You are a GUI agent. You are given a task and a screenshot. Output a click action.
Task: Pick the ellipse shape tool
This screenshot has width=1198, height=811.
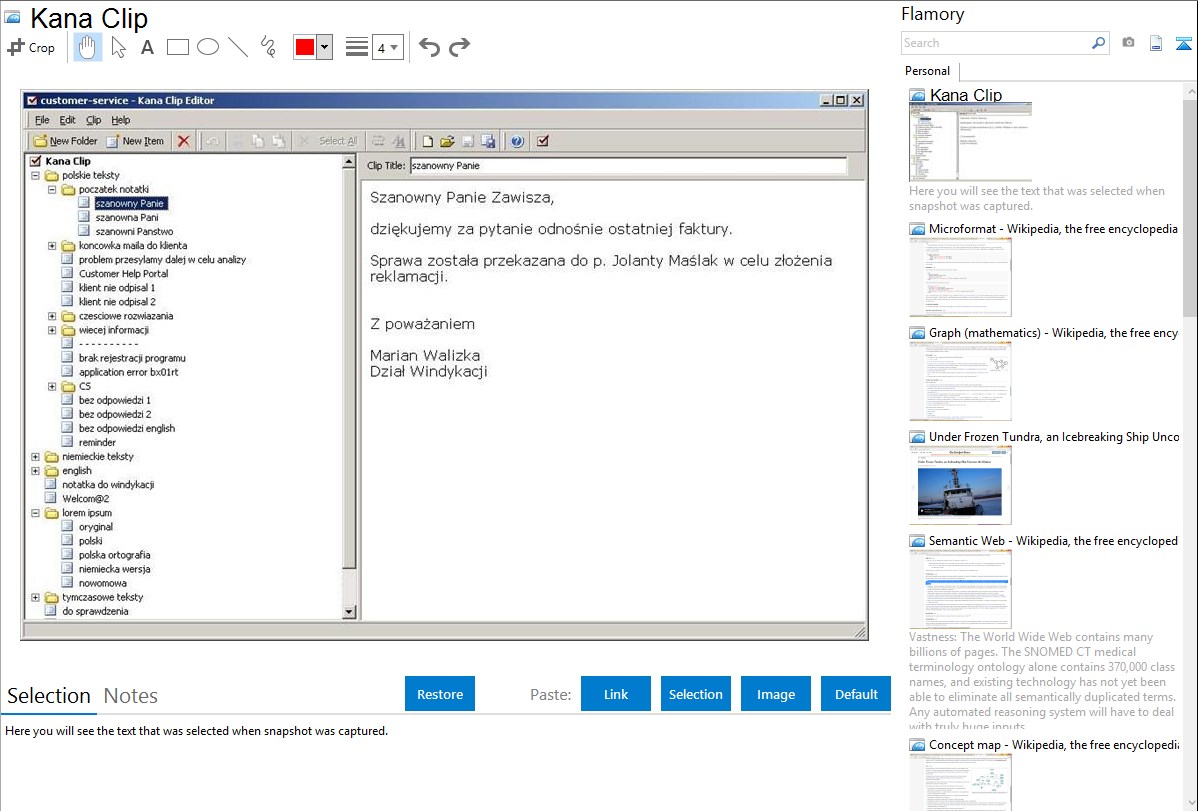[x=207, y=47]
